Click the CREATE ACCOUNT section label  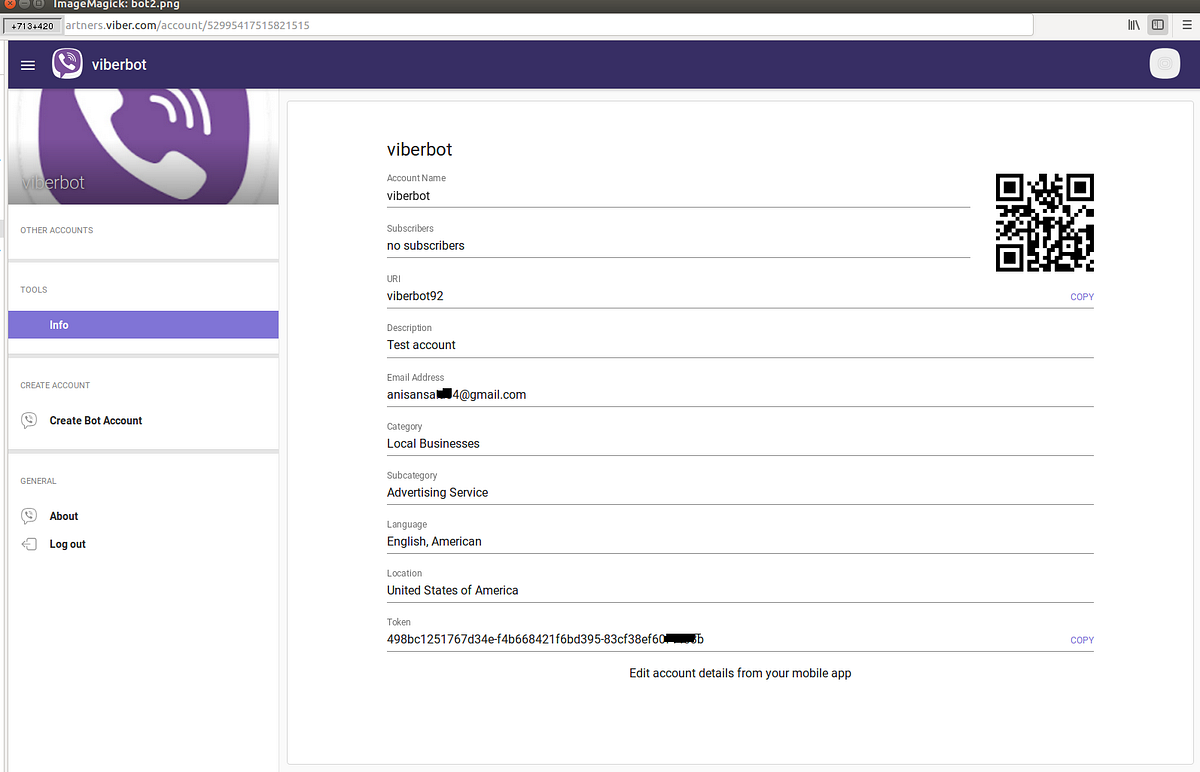[x=55, y=385]
